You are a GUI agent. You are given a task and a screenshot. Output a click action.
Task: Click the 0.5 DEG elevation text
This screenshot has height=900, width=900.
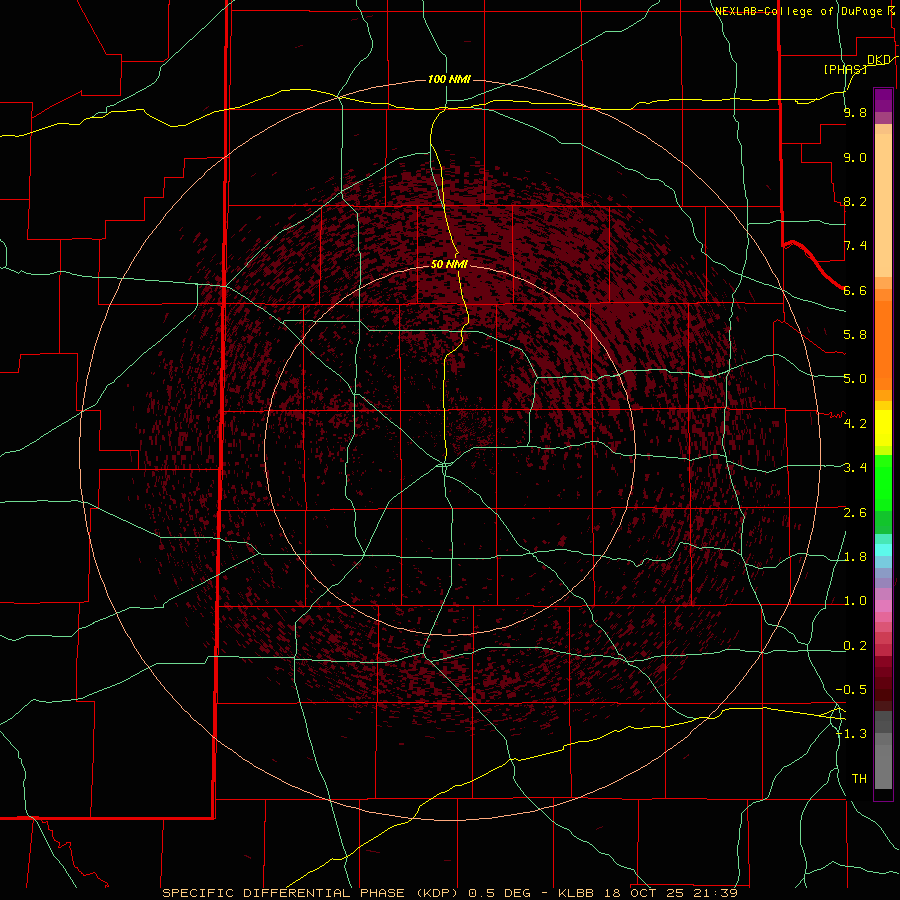(502, 893)
